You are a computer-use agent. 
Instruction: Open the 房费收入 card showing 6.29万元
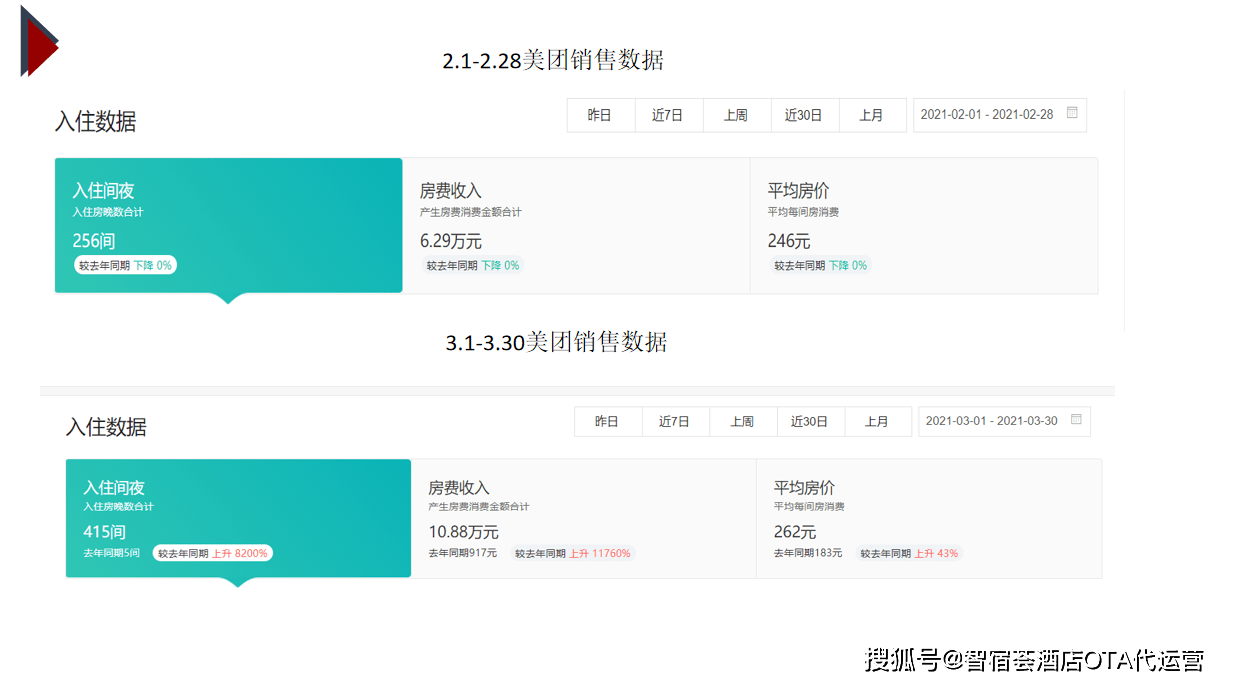coord(575,225)
